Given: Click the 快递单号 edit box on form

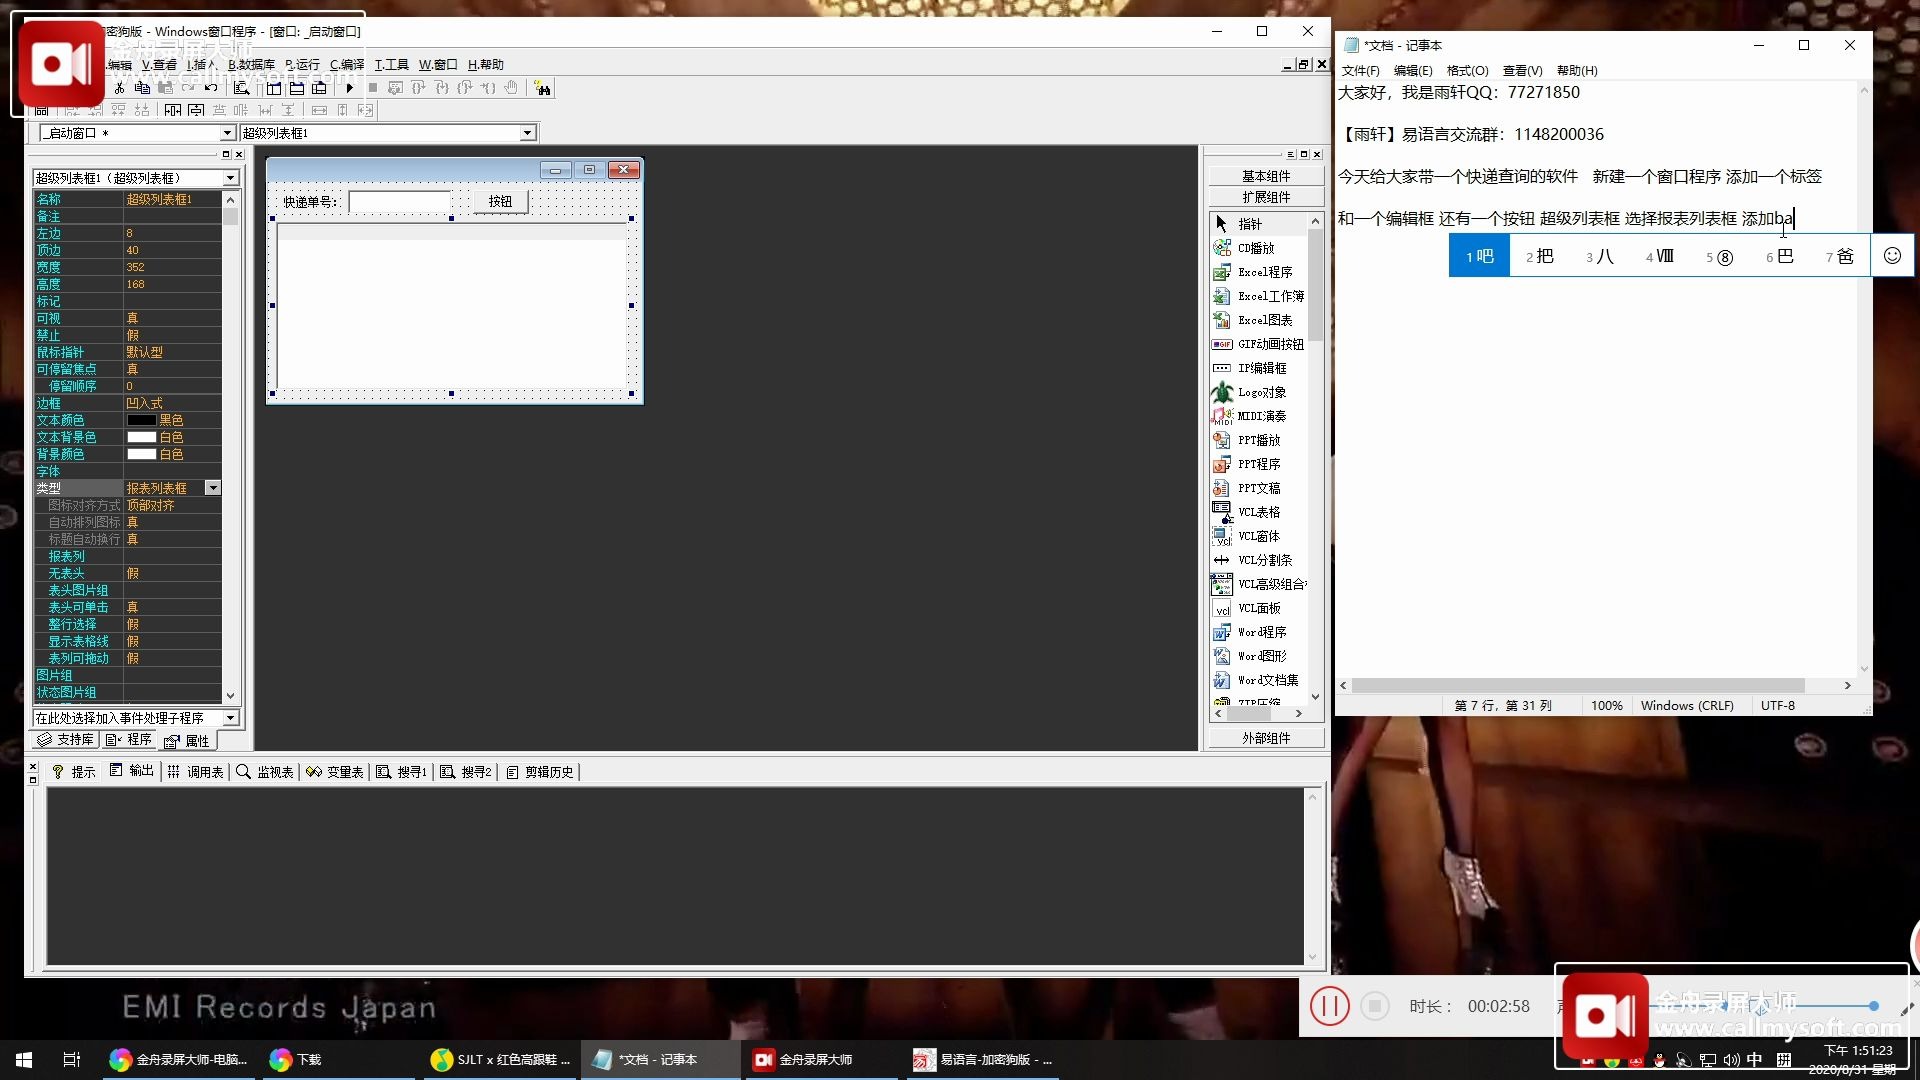Looking at the screenshot, I should 400,201.
